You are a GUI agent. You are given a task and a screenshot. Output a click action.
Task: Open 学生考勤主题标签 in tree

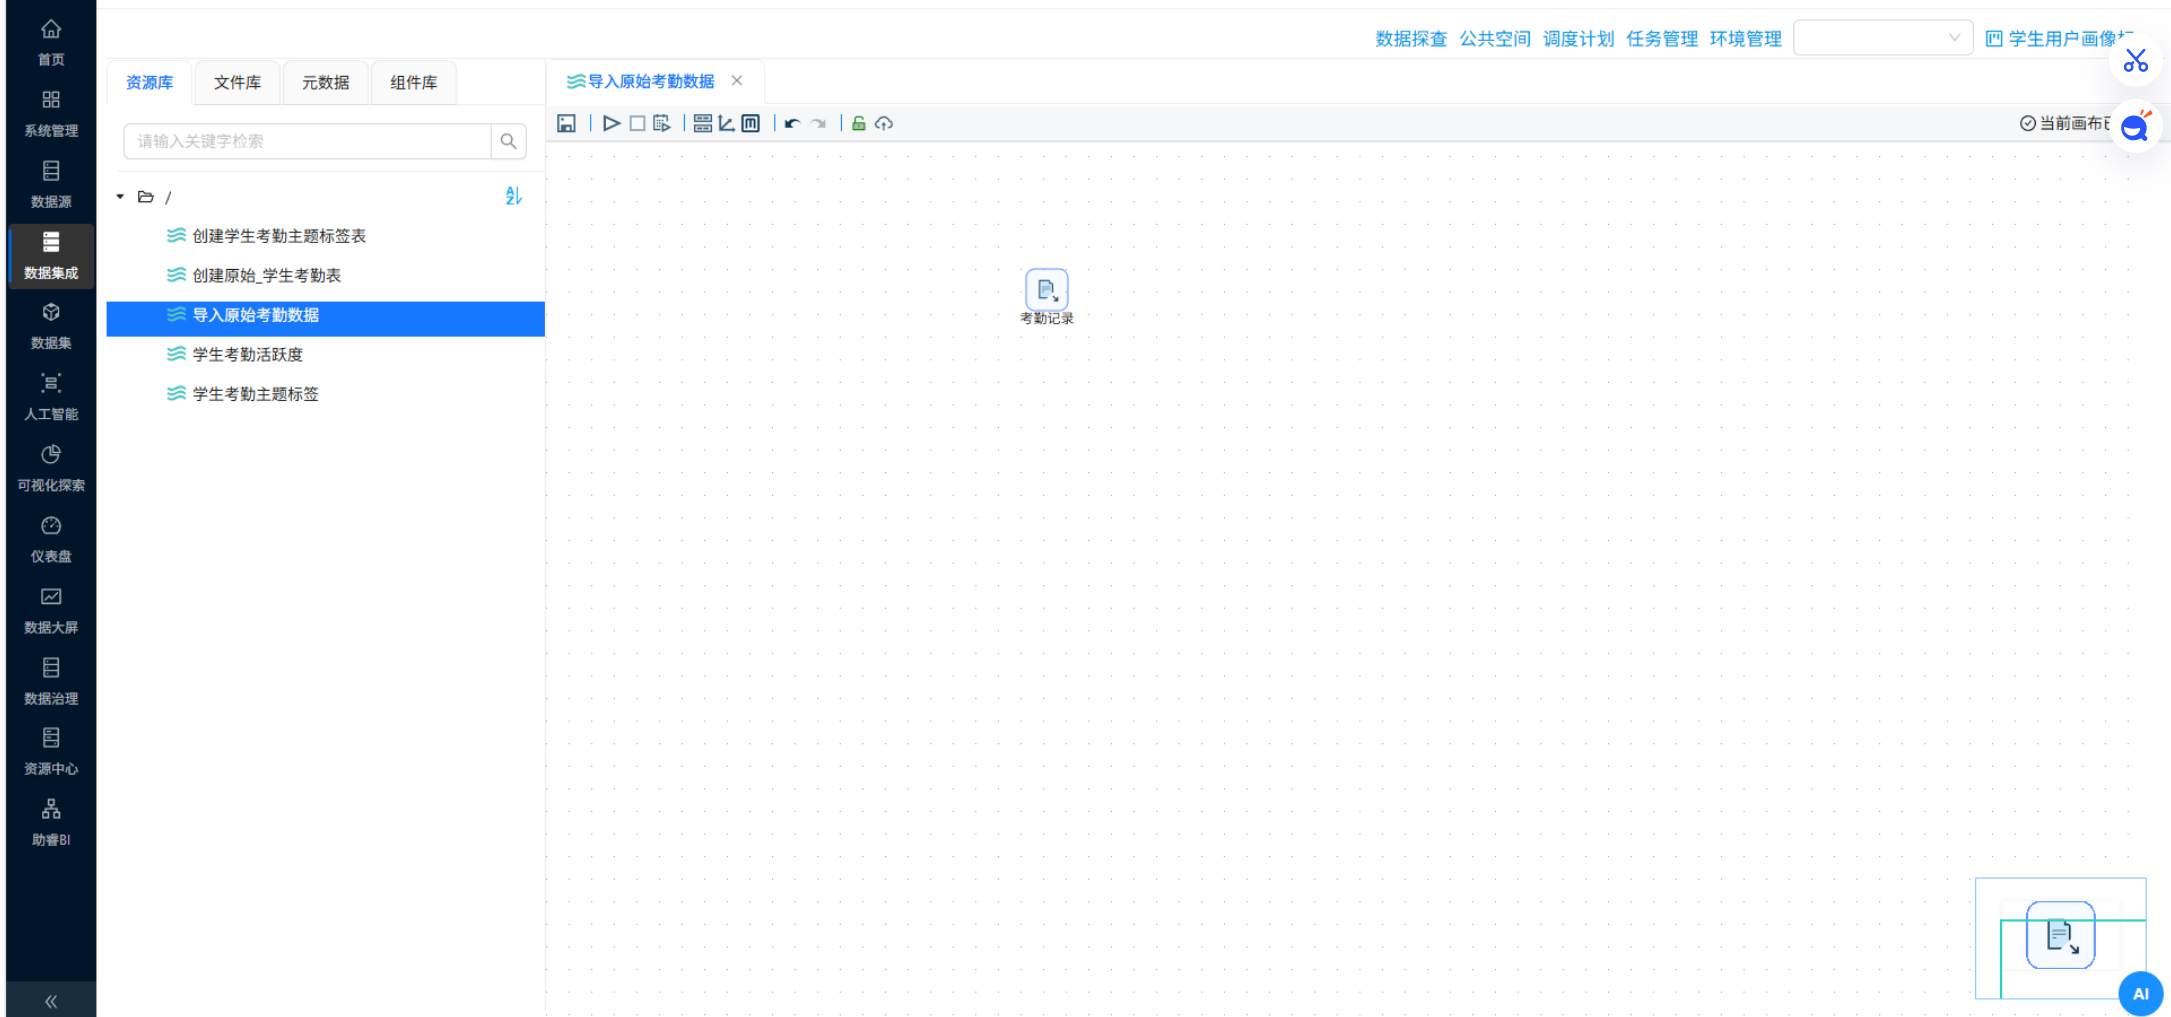[x=256, y=394]
